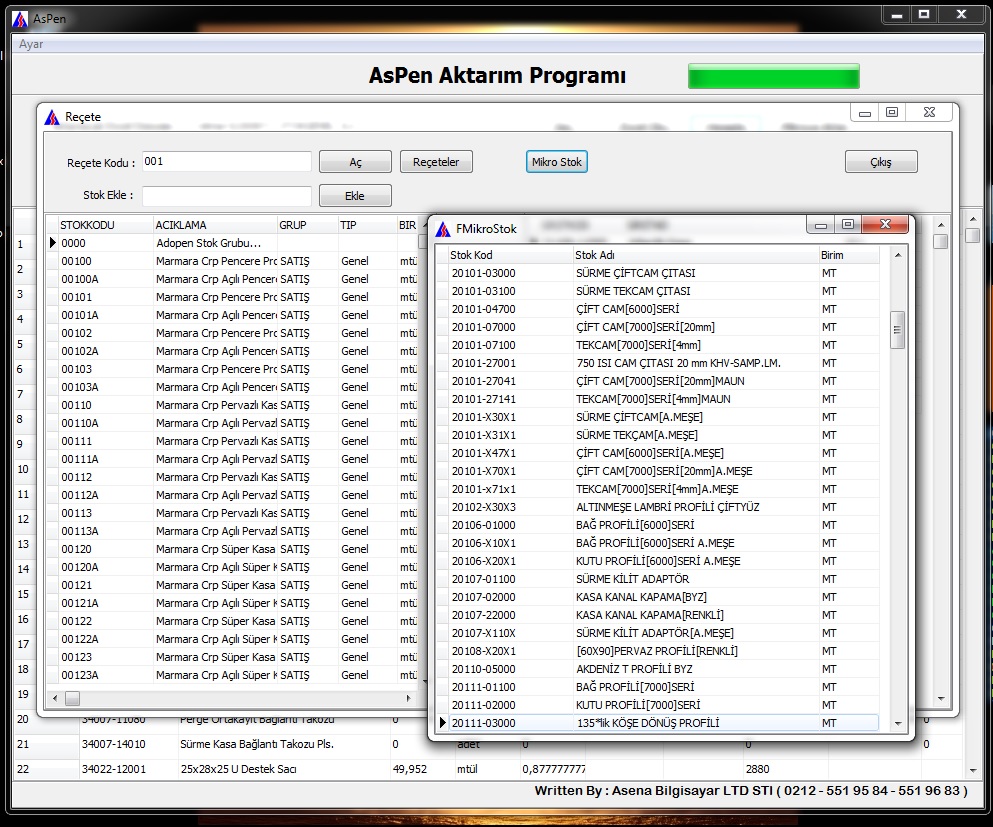Image resolution: width=993 pixels, height=827 pixels.
Task: Sort by the STOKKODU column header
Action: [x=105, y=225]
